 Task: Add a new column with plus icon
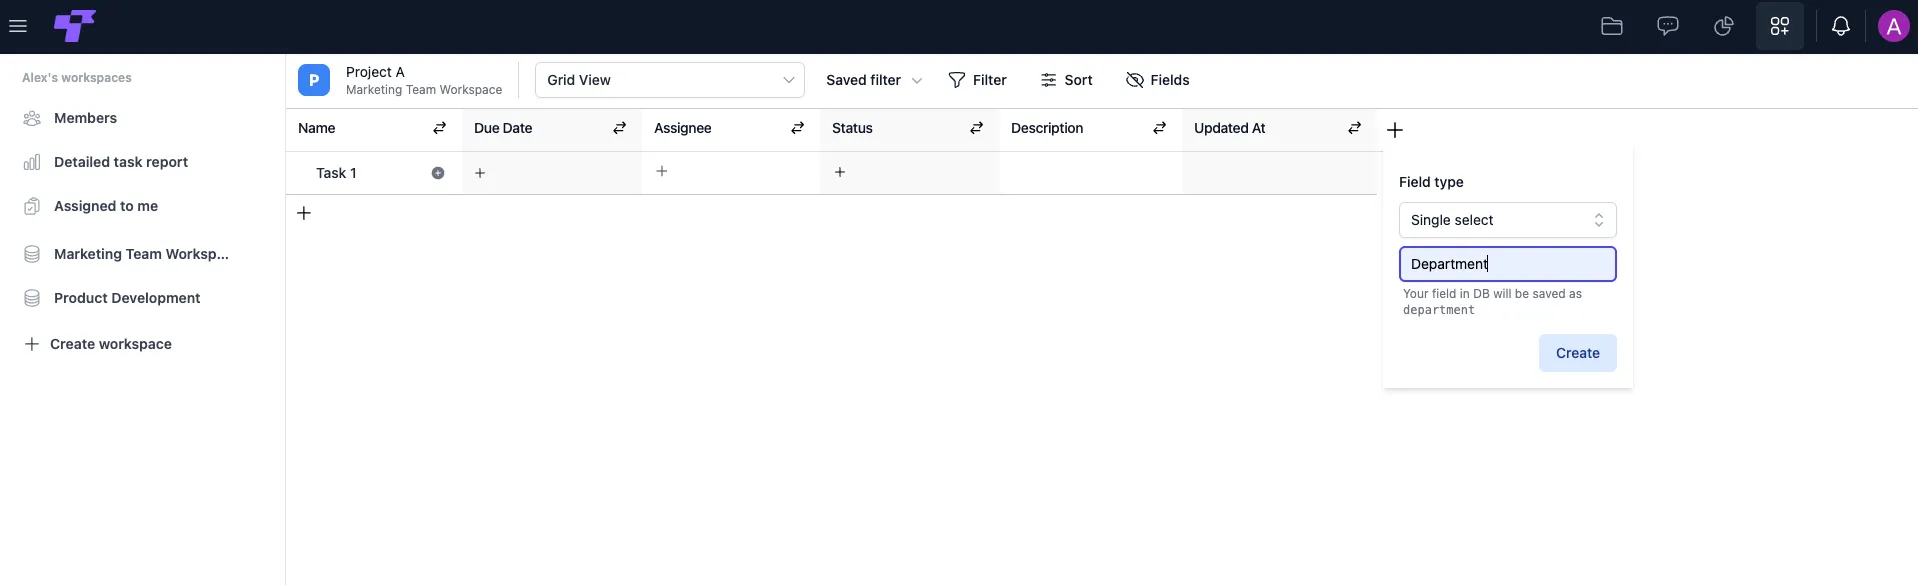click(1395, 130)
